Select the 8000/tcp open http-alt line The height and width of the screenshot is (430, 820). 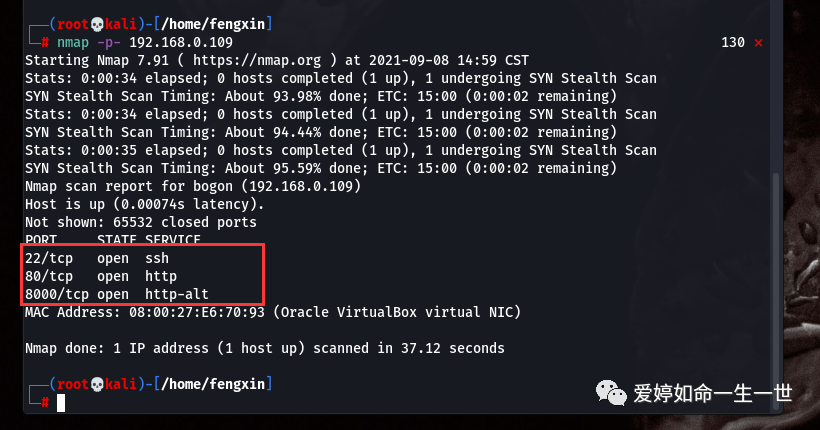(117, 294)
